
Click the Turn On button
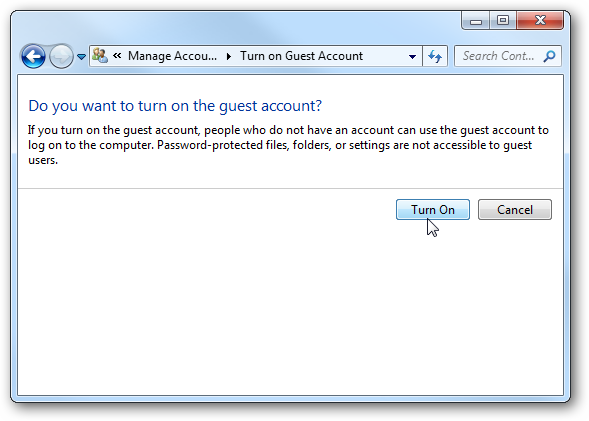click(433, 210)
